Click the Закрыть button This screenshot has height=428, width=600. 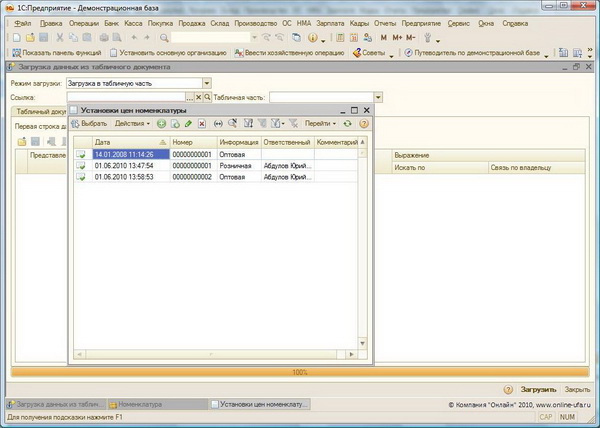[x=577, y=390]
